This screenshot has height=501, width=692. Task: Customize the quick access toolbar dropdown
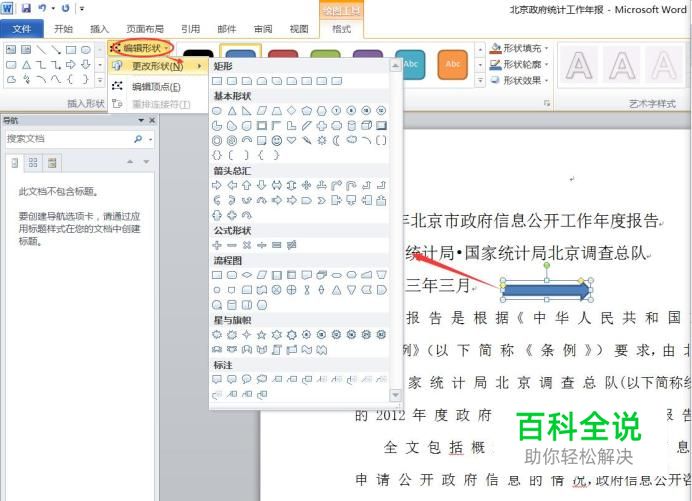point(82,8)
